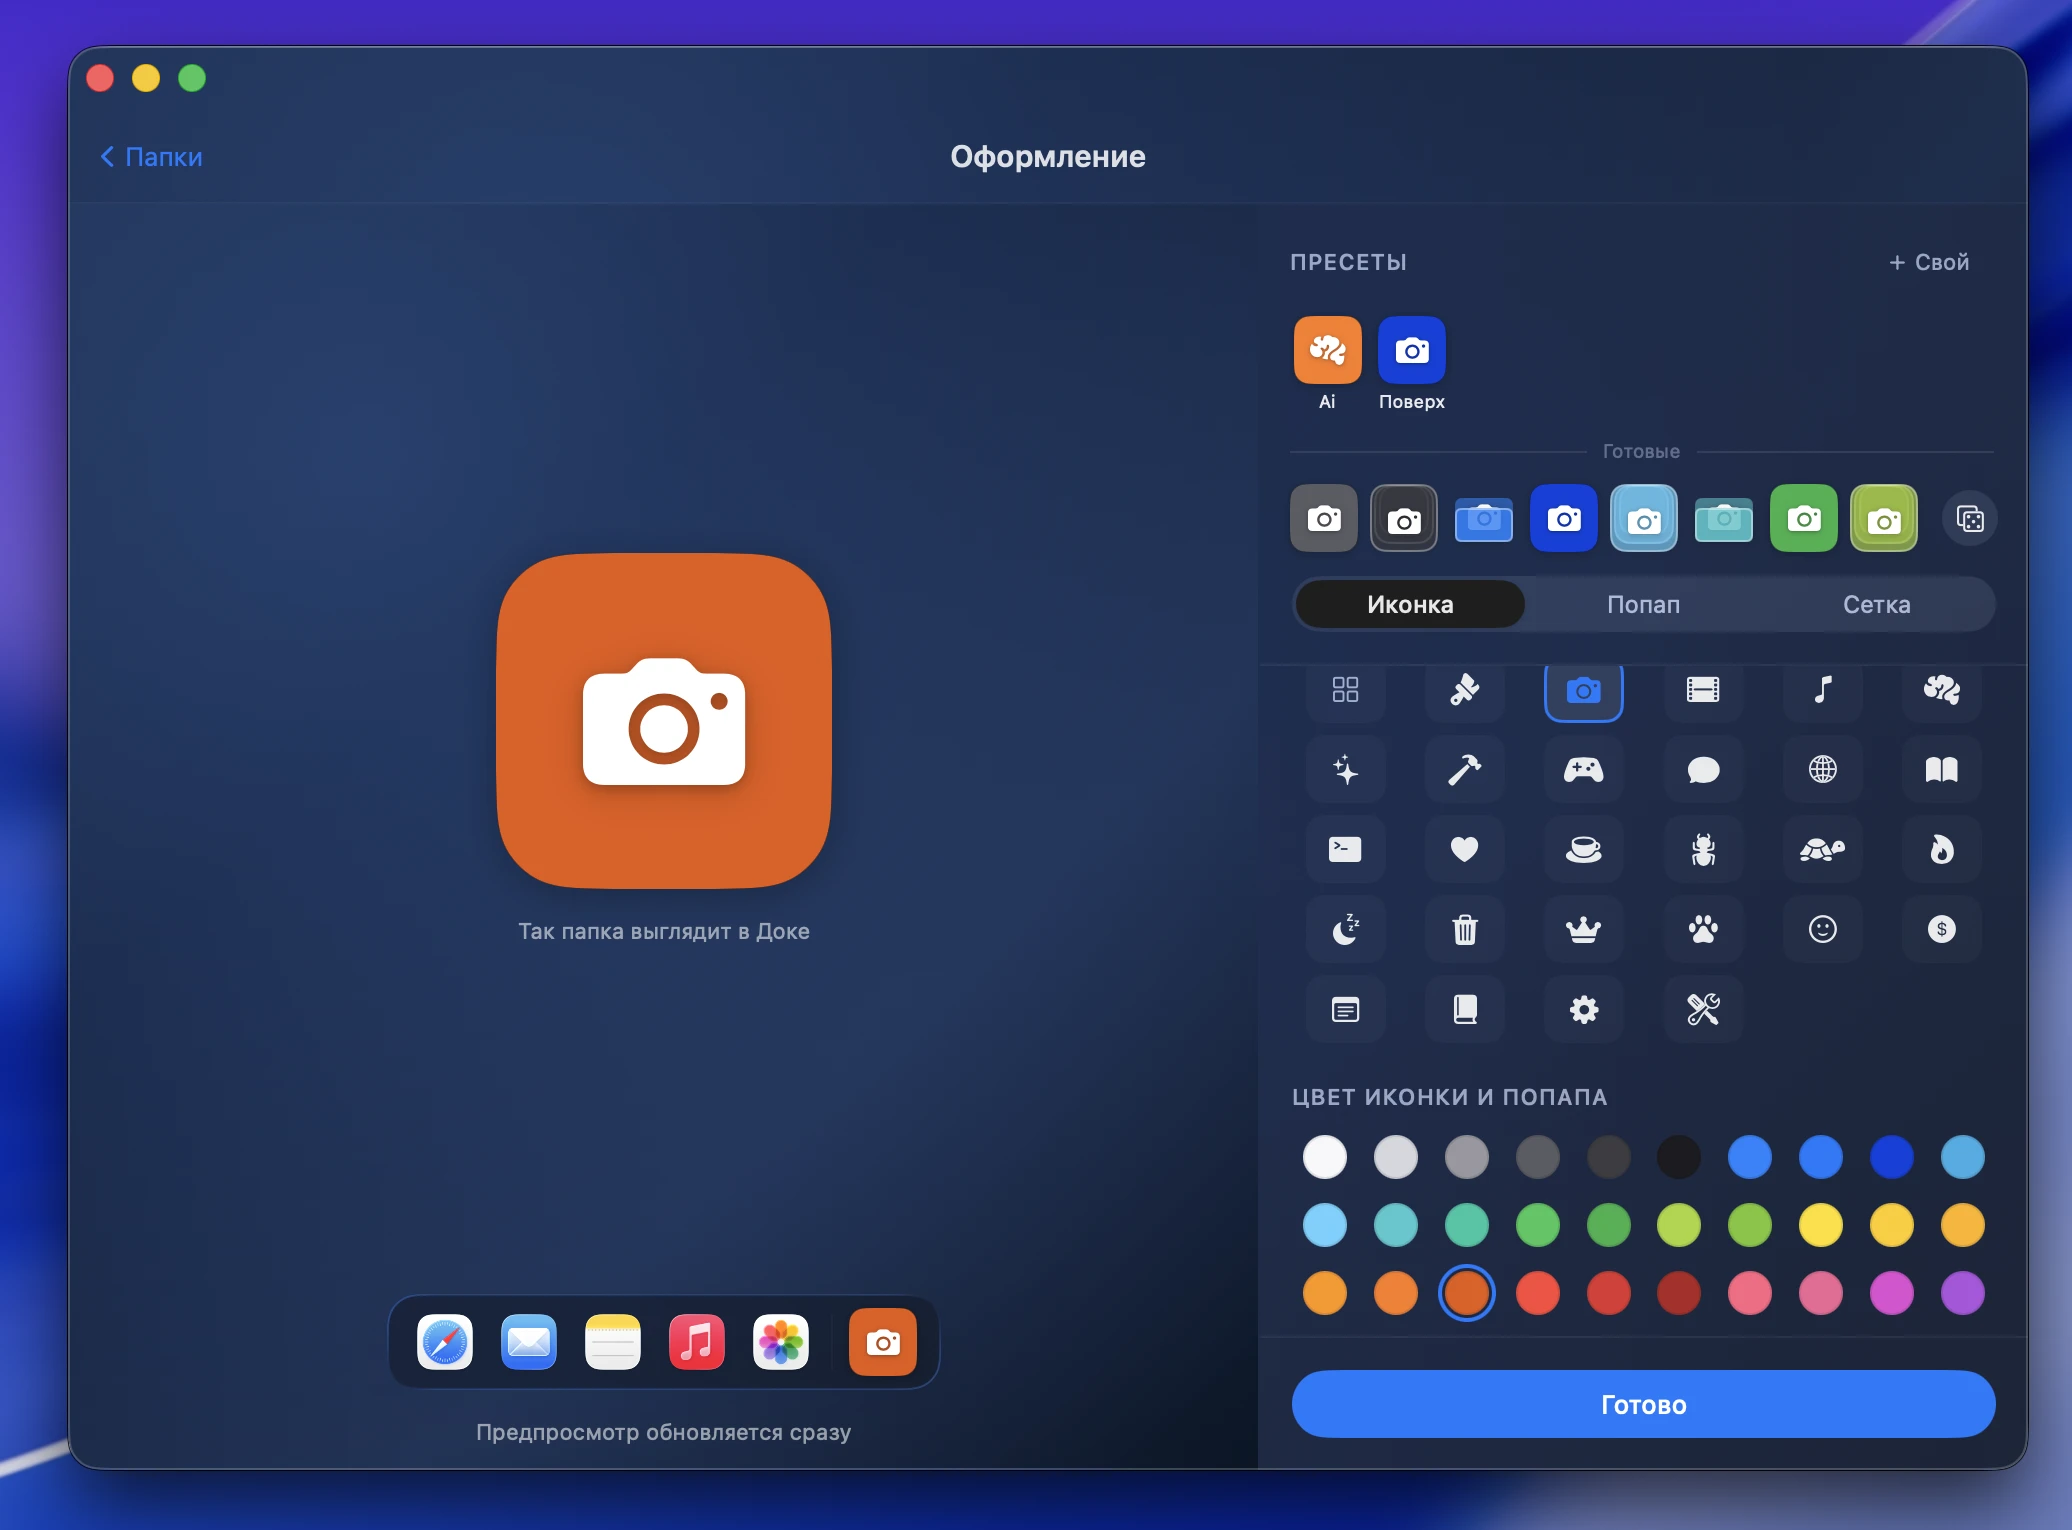Apply the blue folder ready-made preset
The image size is (2072, 1530).
tap(1484, 519)
